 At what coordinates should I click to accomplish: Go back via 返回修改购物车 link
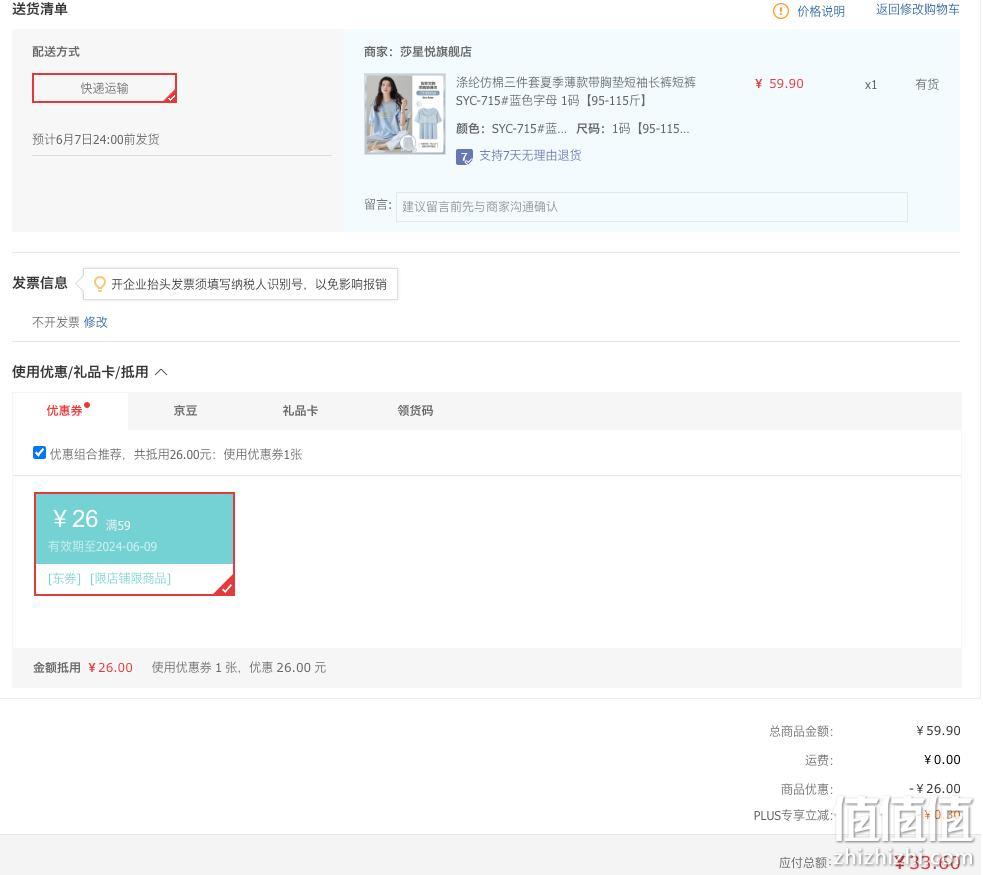[x=917, y=9]
